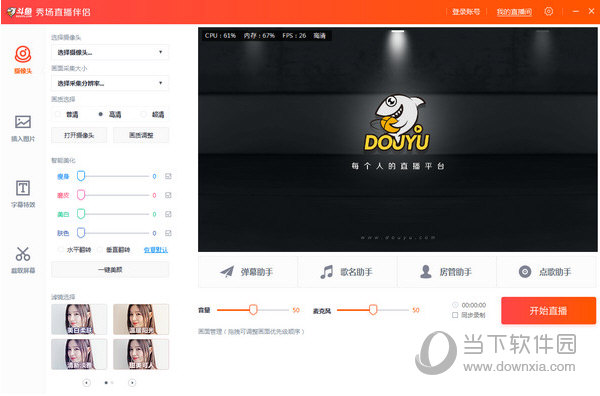Tick the 同步录制 sync recording checkbox
The image size is (600, 396).
click(x=455, y=315)
